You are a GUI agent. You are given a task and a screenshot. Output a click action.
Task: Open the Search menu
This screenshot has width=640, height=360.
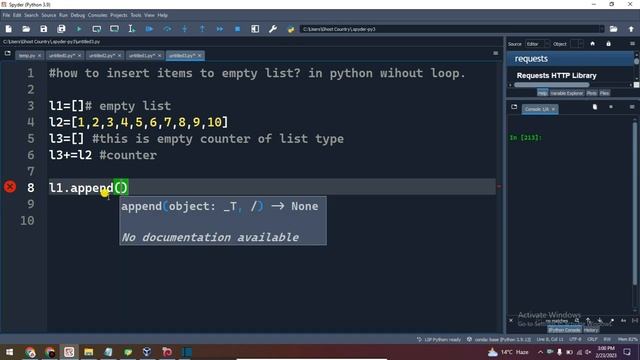coord(31,15)
